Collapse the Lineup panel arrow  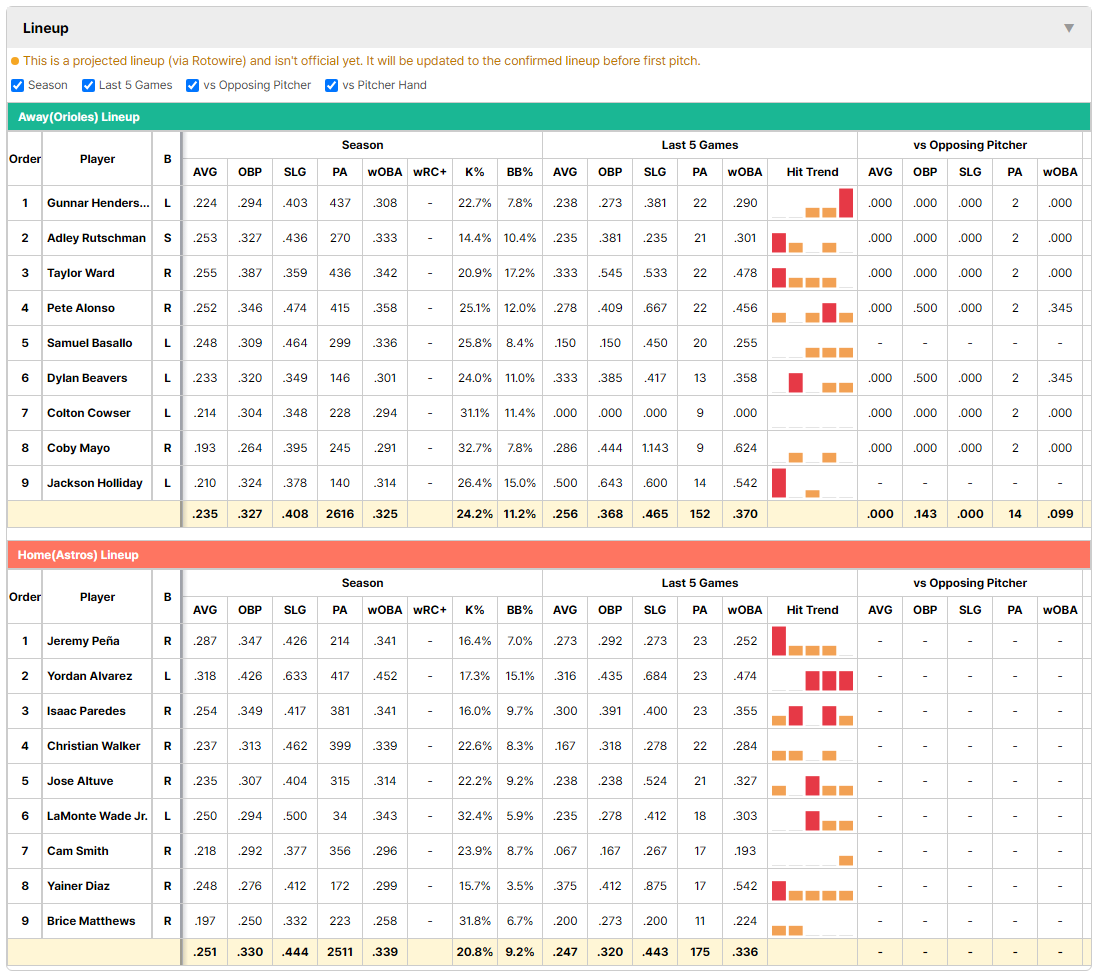[x=1069, y=28]
